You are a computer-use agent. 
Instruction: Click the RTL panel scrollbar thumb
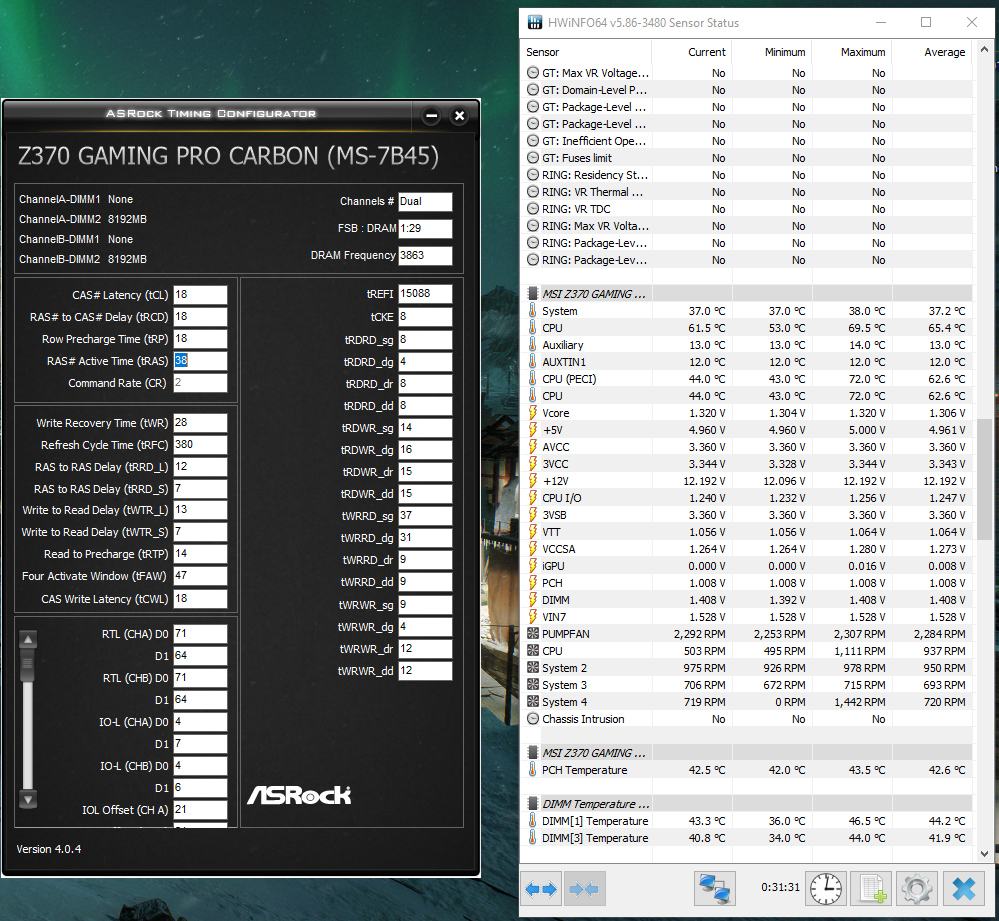click(x=28, y=666)
